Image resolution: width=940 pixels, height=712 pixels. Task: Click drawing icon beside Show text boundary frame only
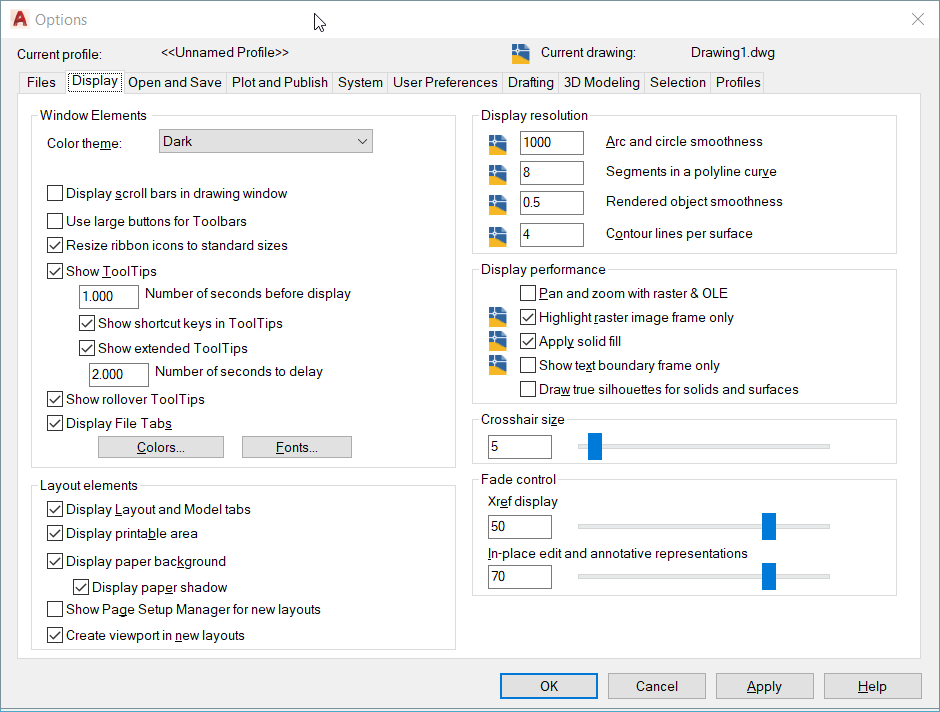click(x=498, y=365)
